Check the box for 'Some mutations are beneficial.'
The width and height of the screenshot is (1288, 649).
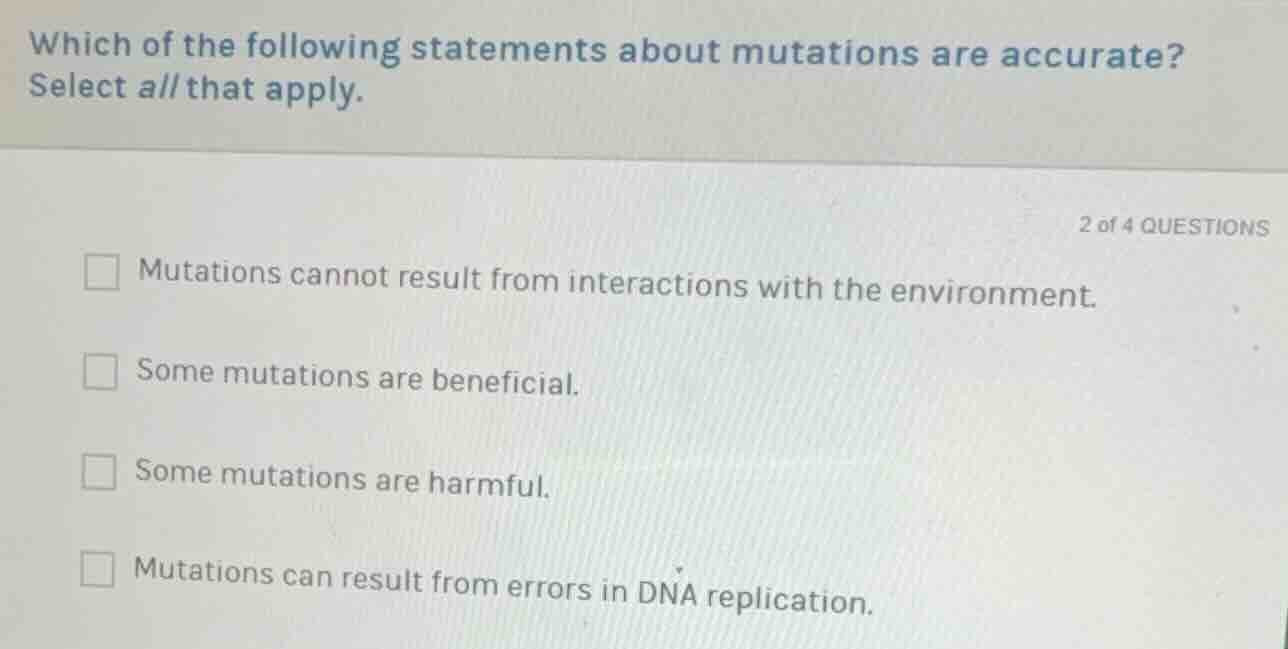click(x=101, y=373)
